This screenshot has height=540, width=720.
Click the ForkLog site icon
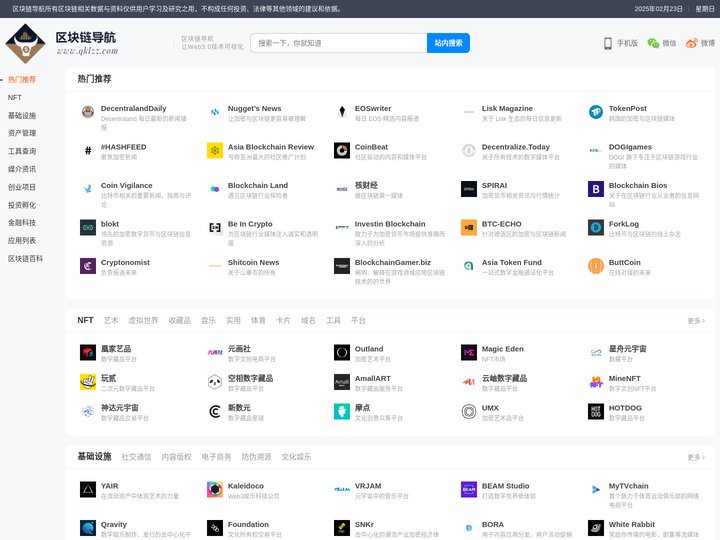[596, 227]
